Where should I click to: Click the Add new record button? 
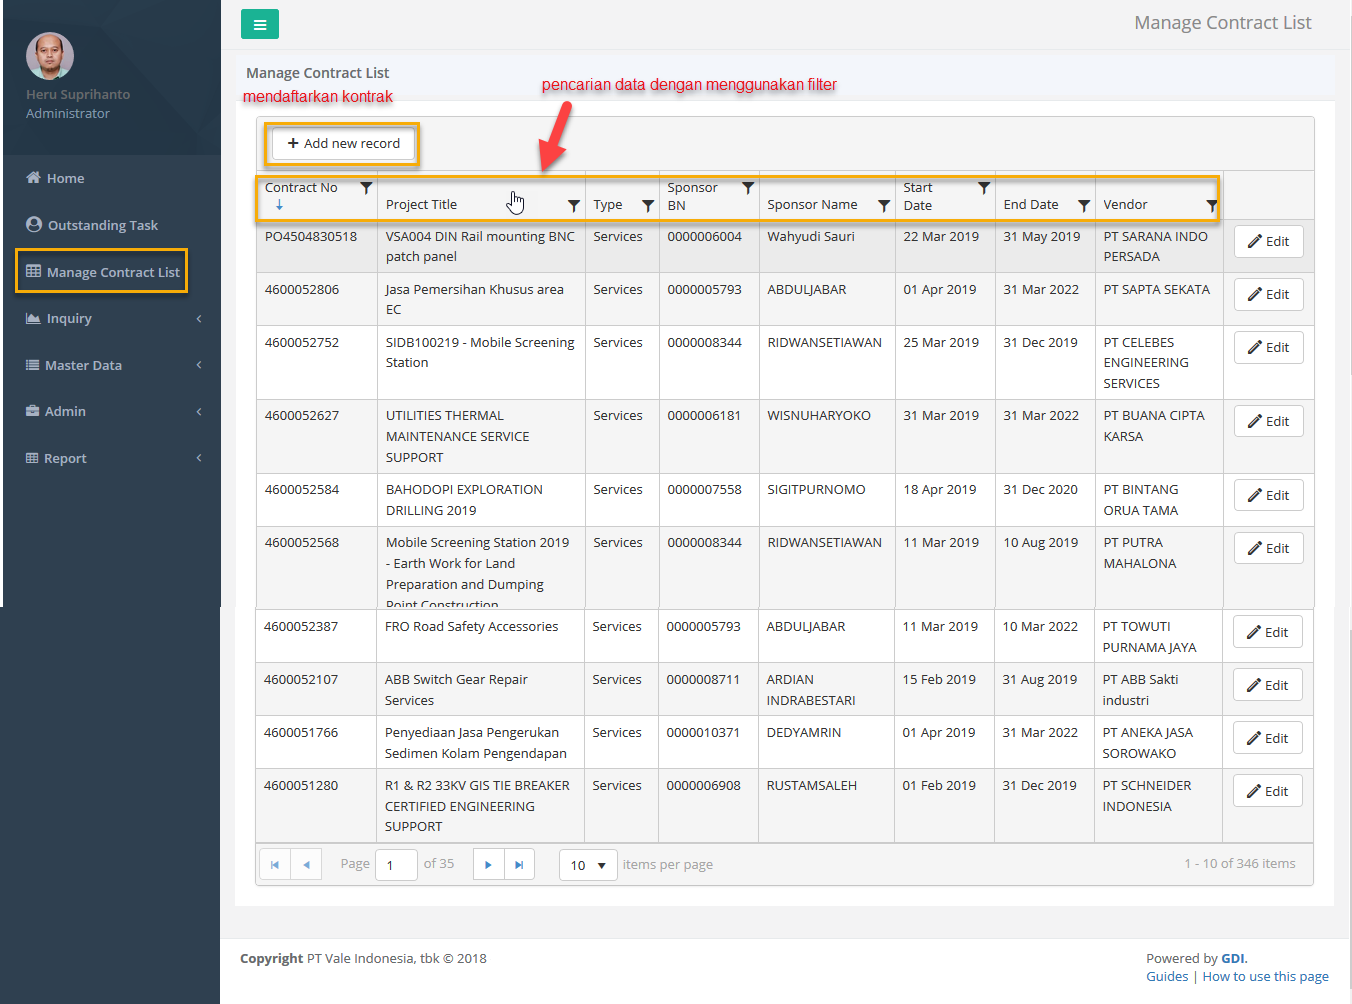[x=343, y=143]
